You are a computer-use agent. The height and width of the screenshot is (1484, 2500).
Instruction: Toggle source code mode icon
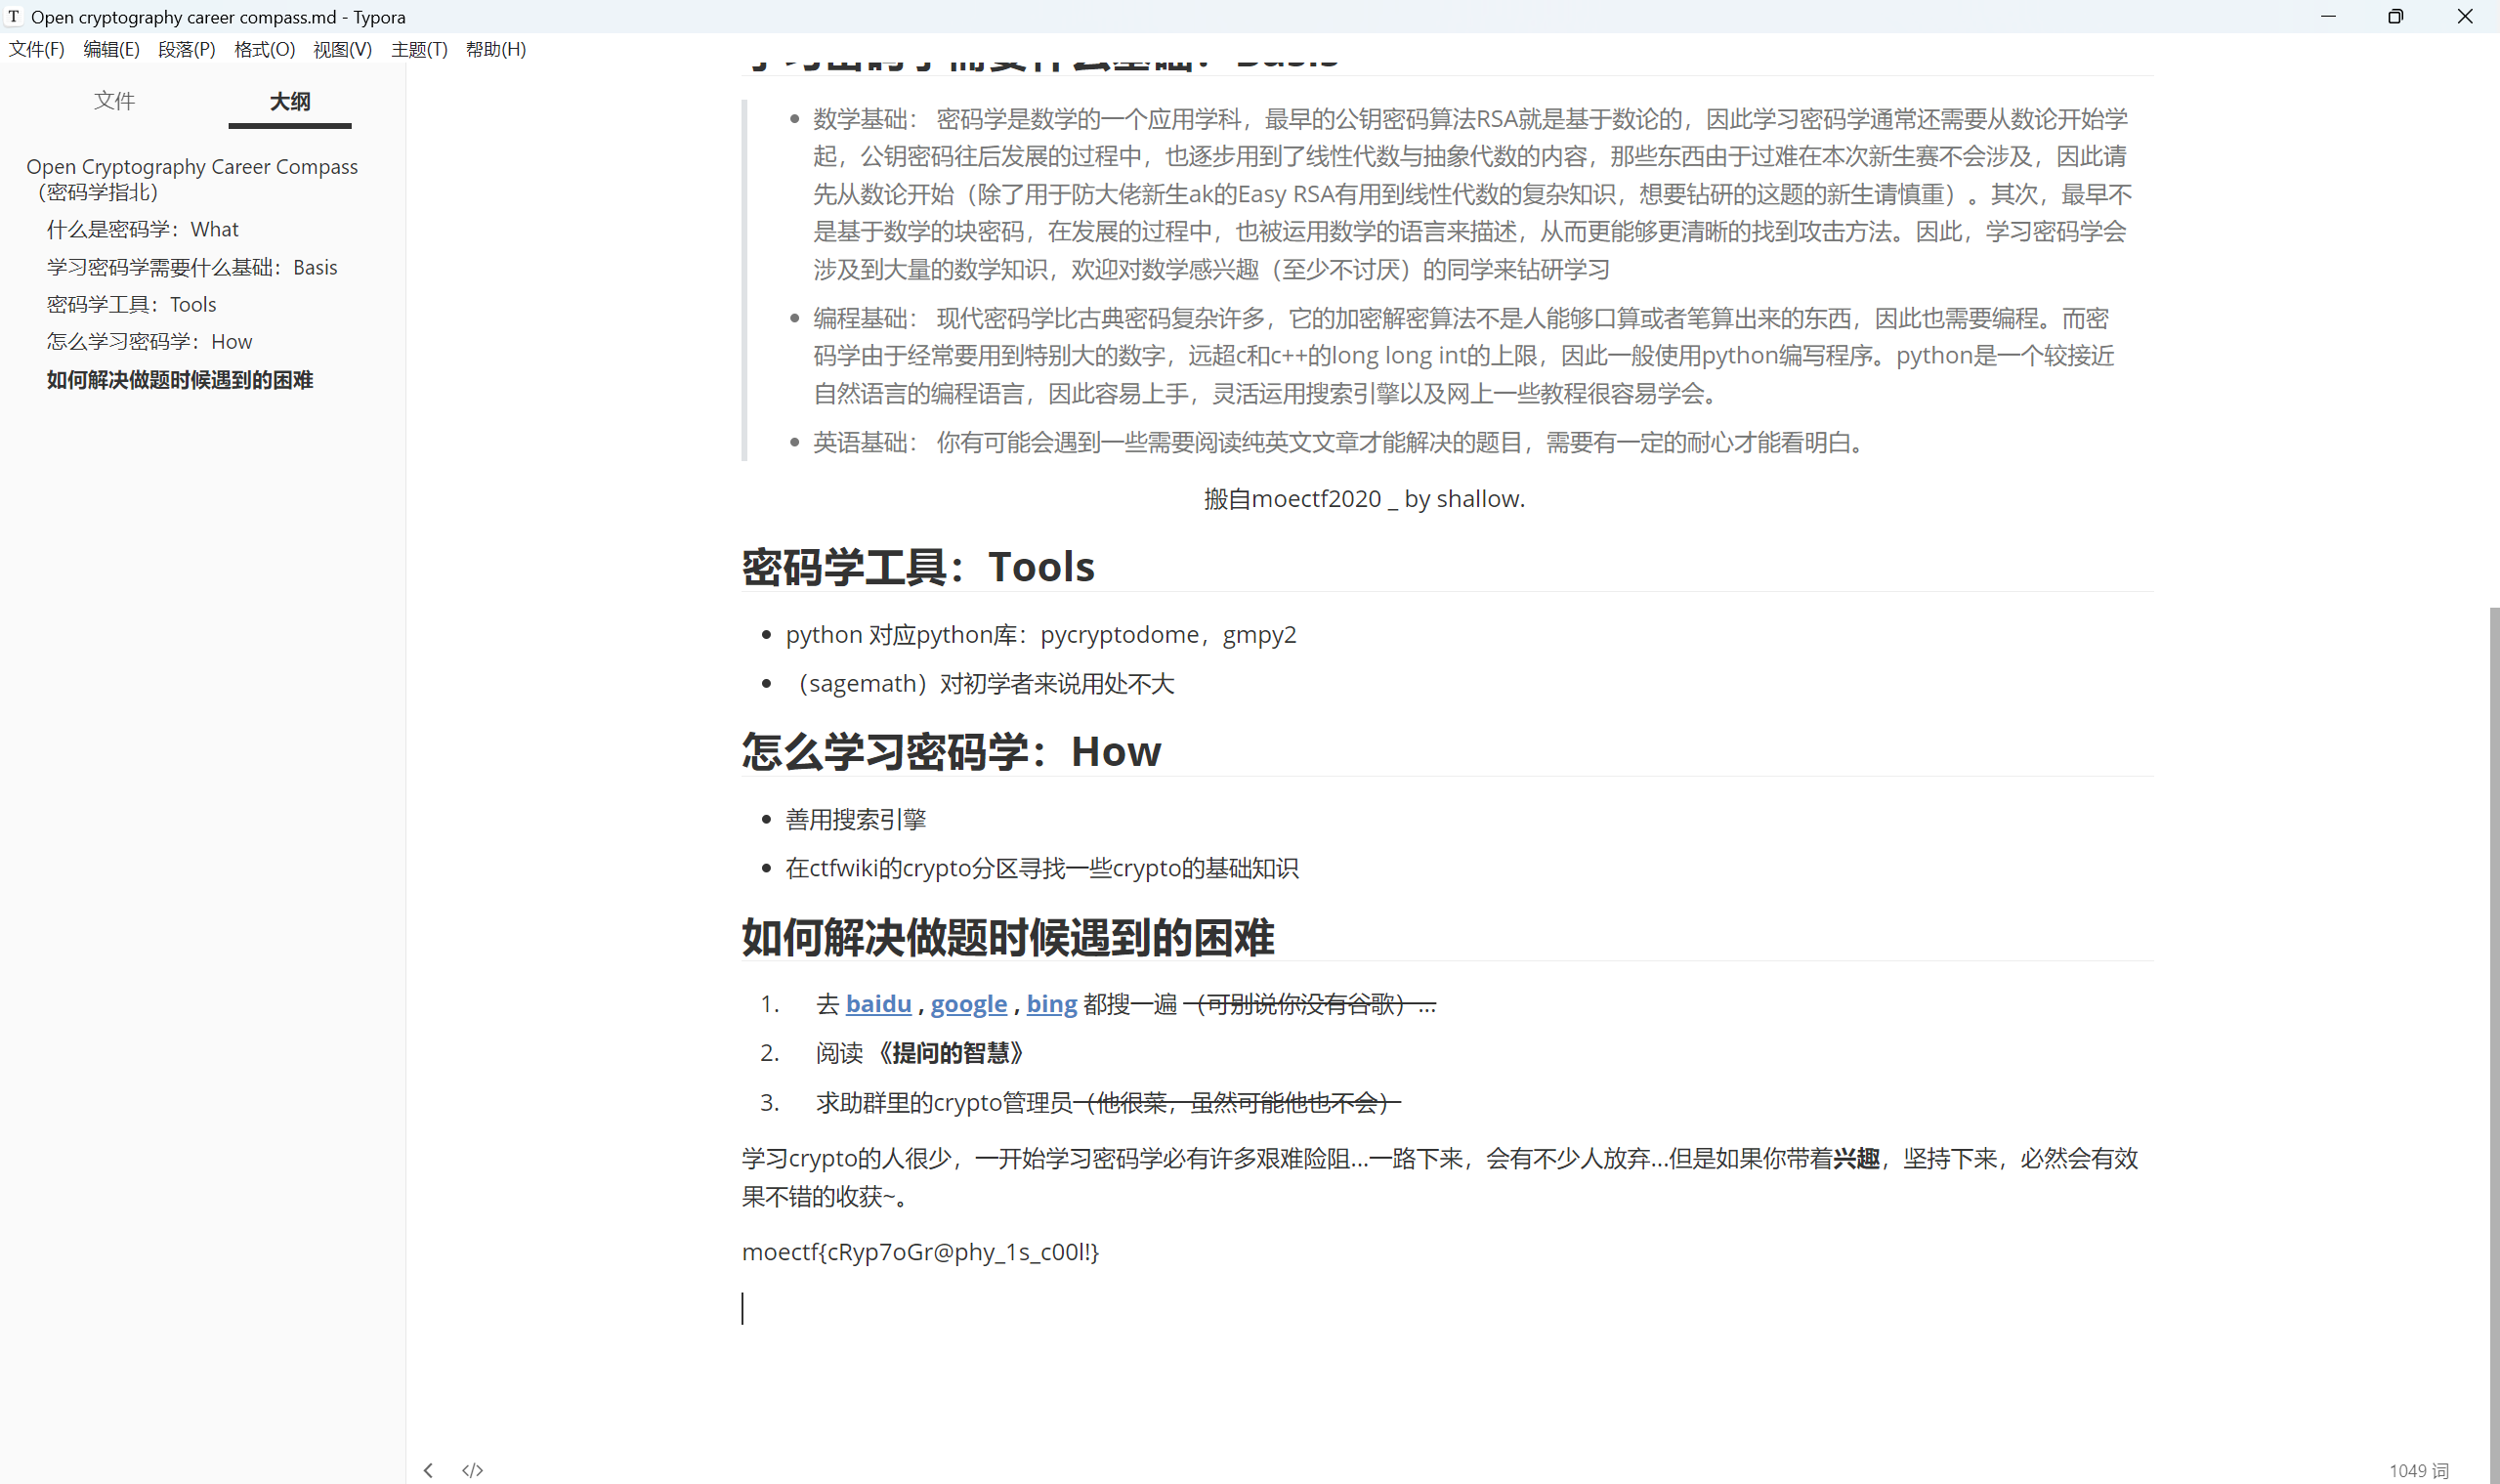click(473, 1470)
